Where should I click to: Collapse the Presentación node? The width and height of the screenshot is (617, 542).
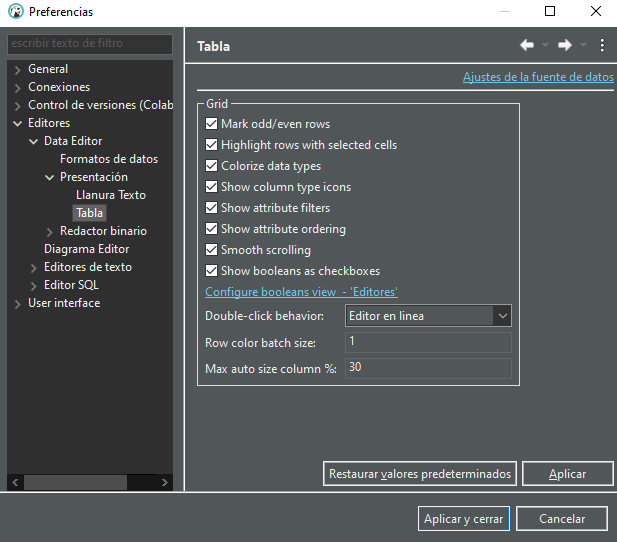[50, 178]
